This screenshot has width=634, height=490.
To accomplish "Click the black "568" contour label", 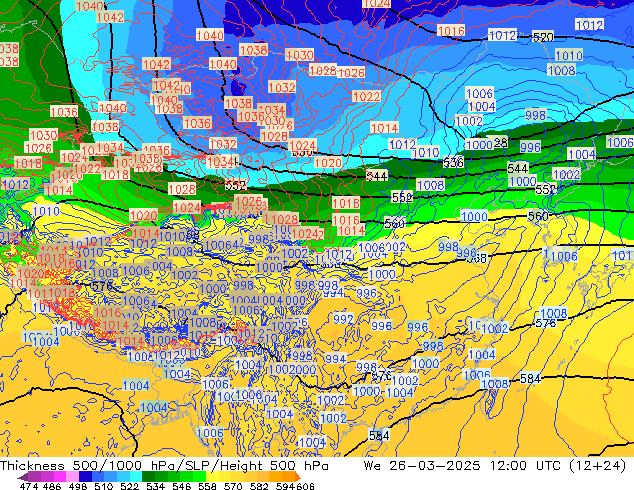I will tap(477, 258).
